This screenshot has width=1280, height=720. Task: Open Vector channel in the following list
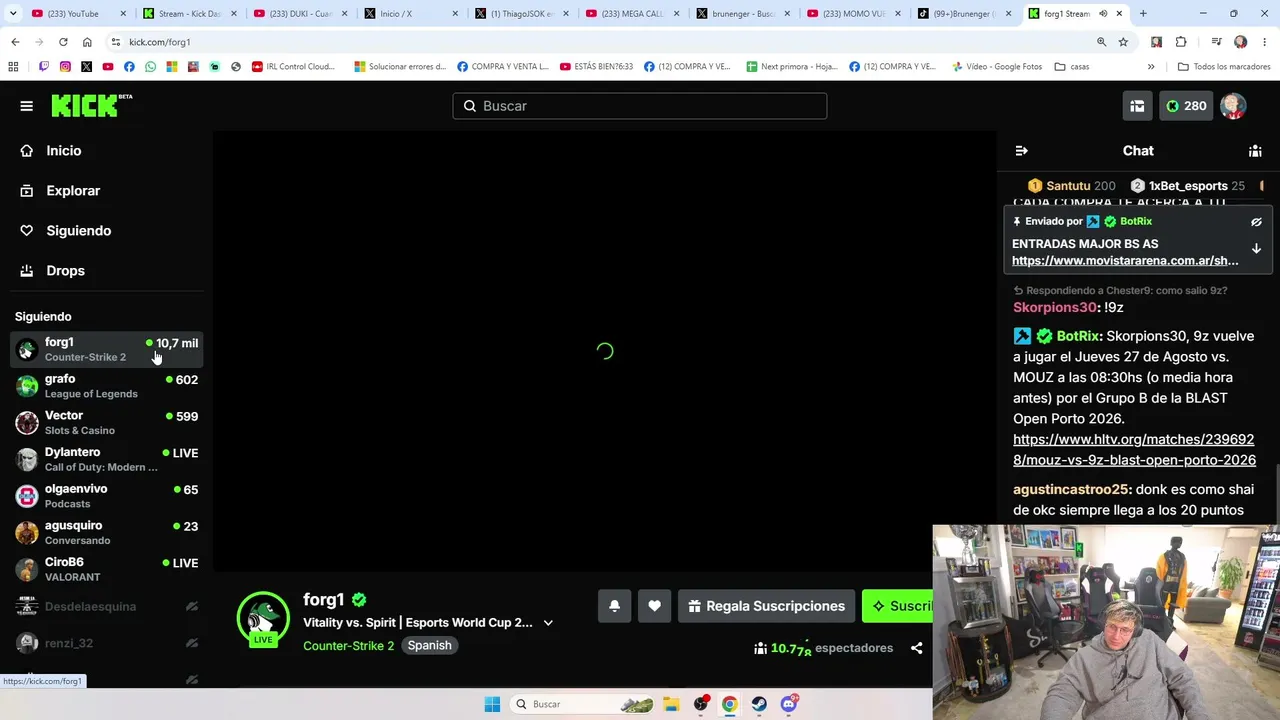[106, 423]
